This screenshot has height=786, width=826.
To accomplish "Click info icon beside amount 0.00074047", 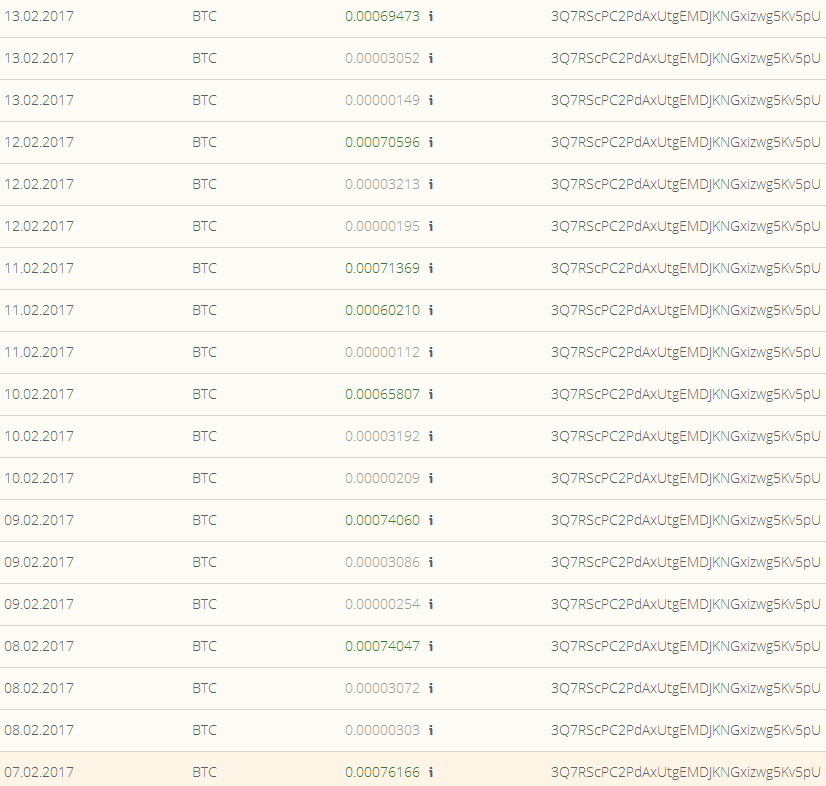I will pos(431,646).
